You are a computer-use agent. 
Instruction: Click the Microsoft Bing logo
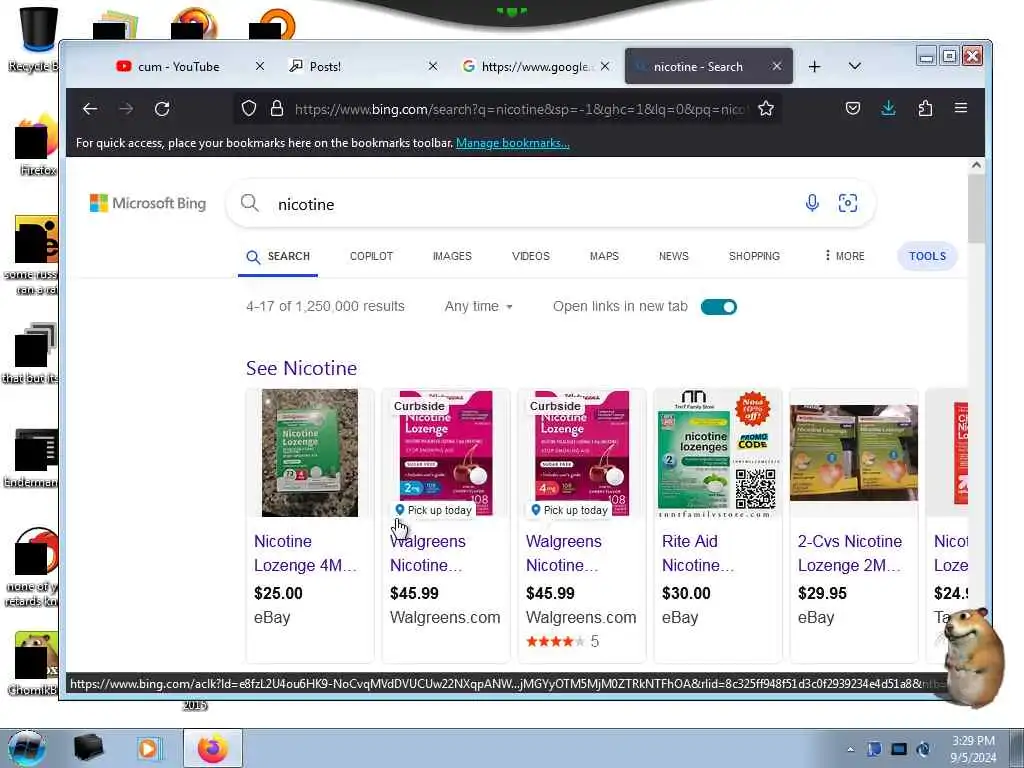tap(148, 203)
